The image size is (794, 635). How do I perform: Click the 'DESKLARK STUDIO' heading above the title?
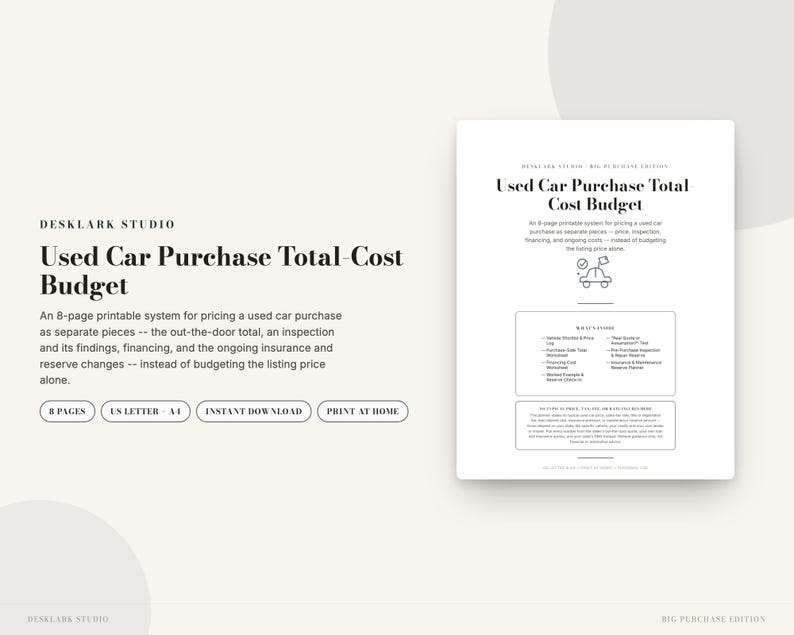pos(107,224)
